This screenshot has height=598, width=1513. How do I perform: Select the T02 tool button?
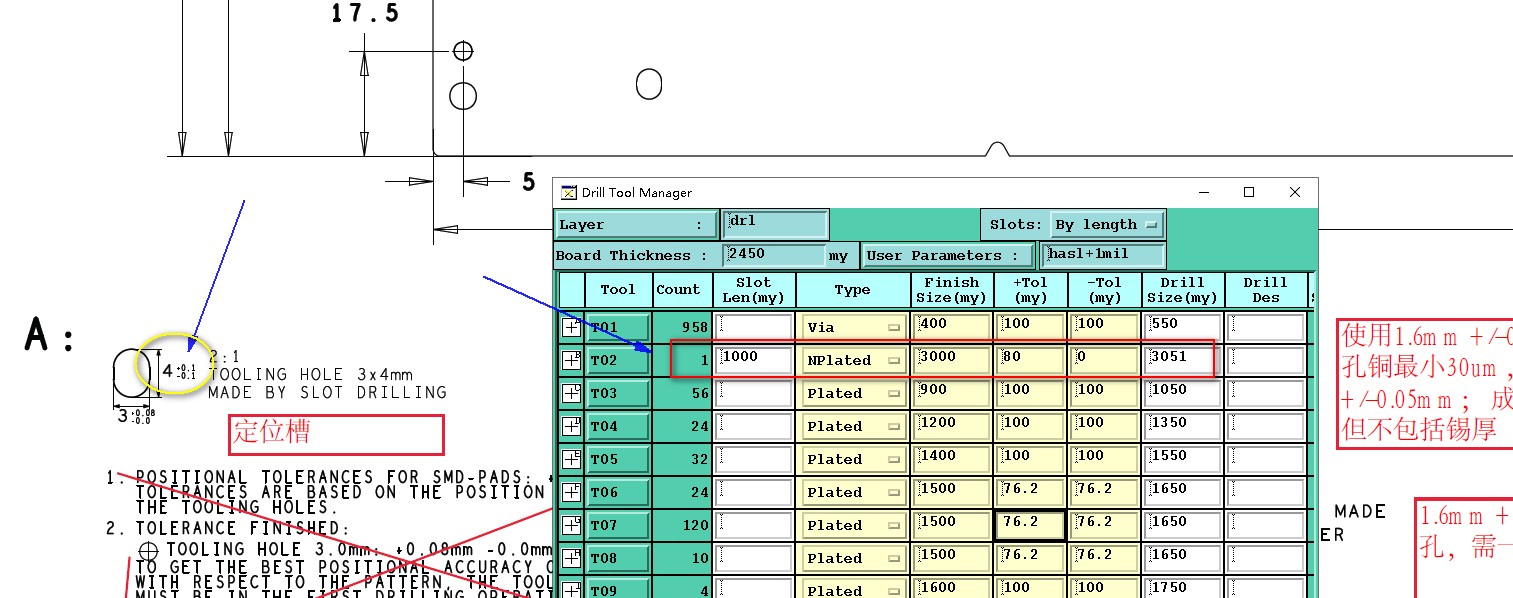[618, 360]
